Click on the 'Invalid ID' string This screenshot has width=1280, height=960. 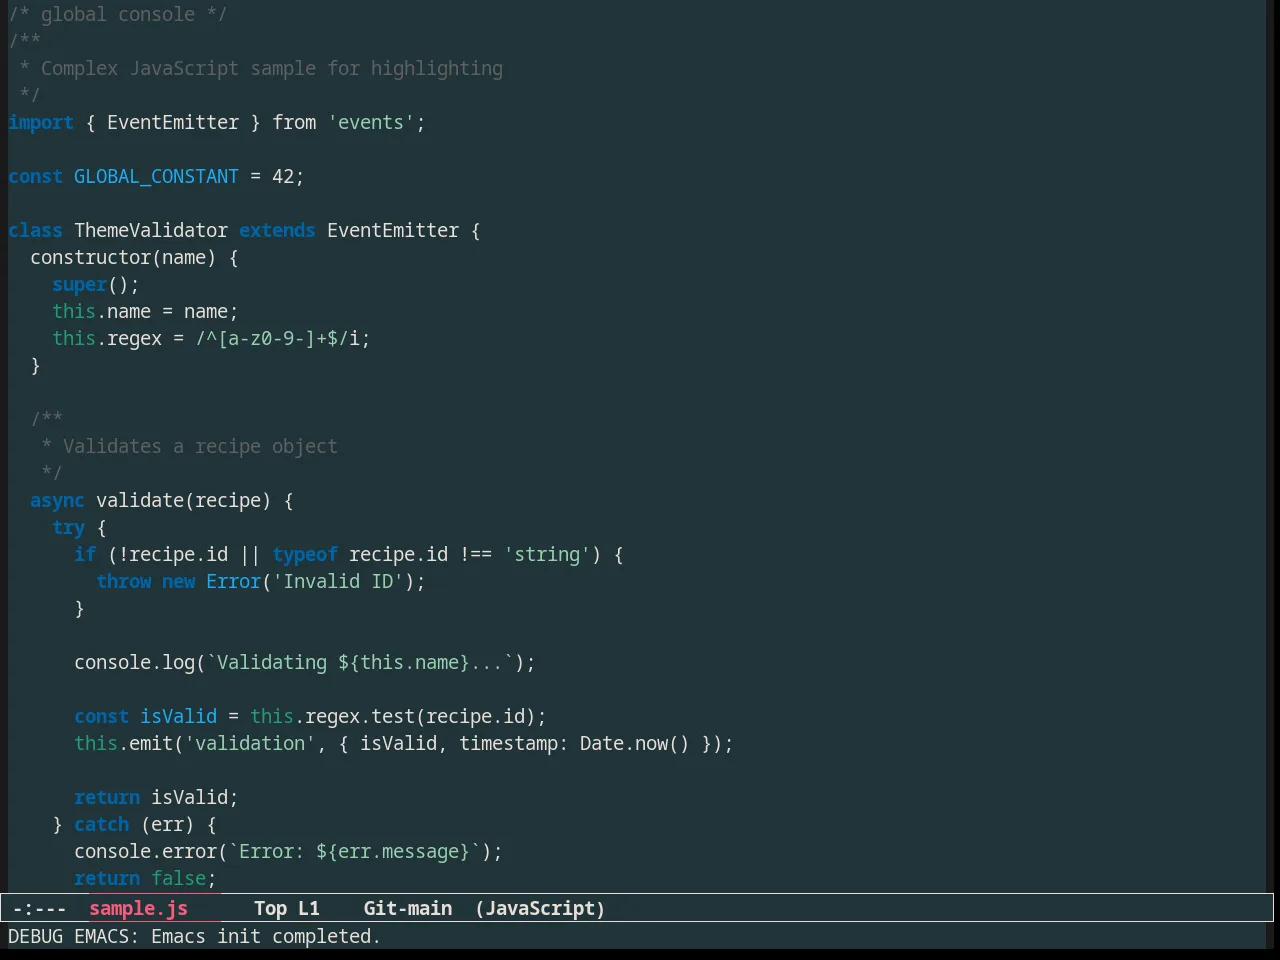tap(338, 581)
